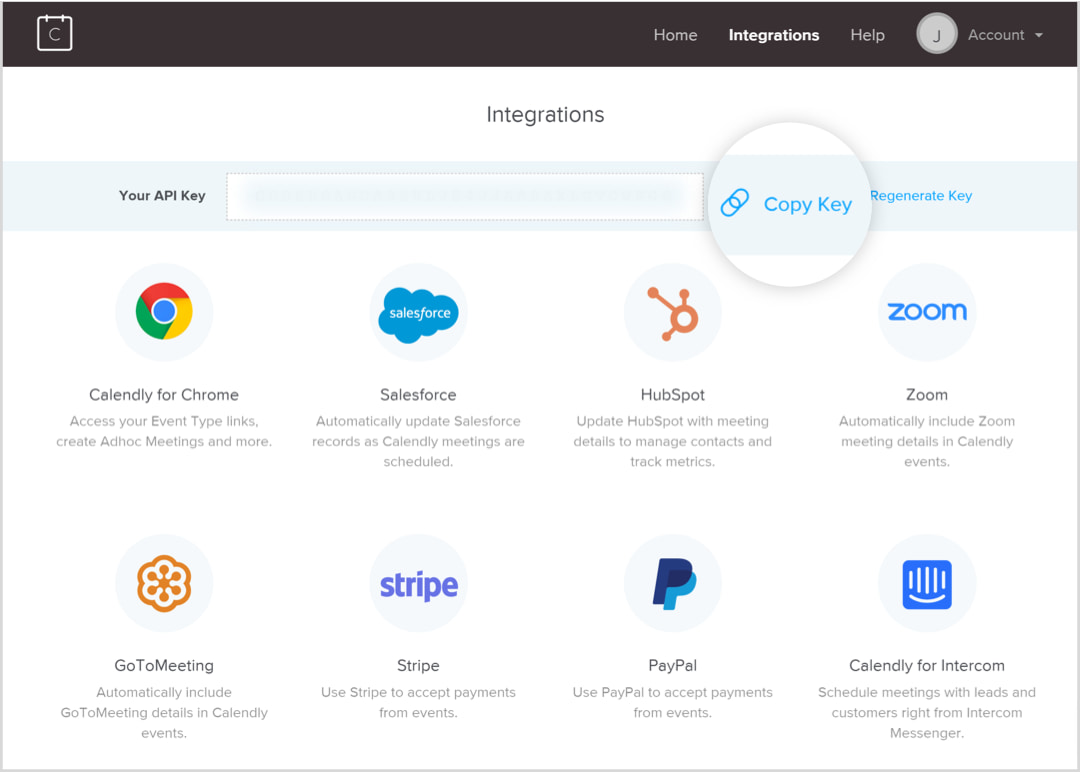This screenshot has width=1080, height=772.
Task: Click the Zoom title text
Action: pyautogui.click(x=926, y=395)
